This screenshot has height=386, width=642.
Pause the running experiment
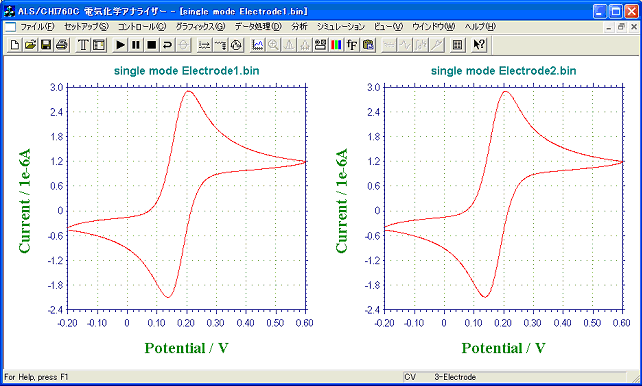pos(136,45)
